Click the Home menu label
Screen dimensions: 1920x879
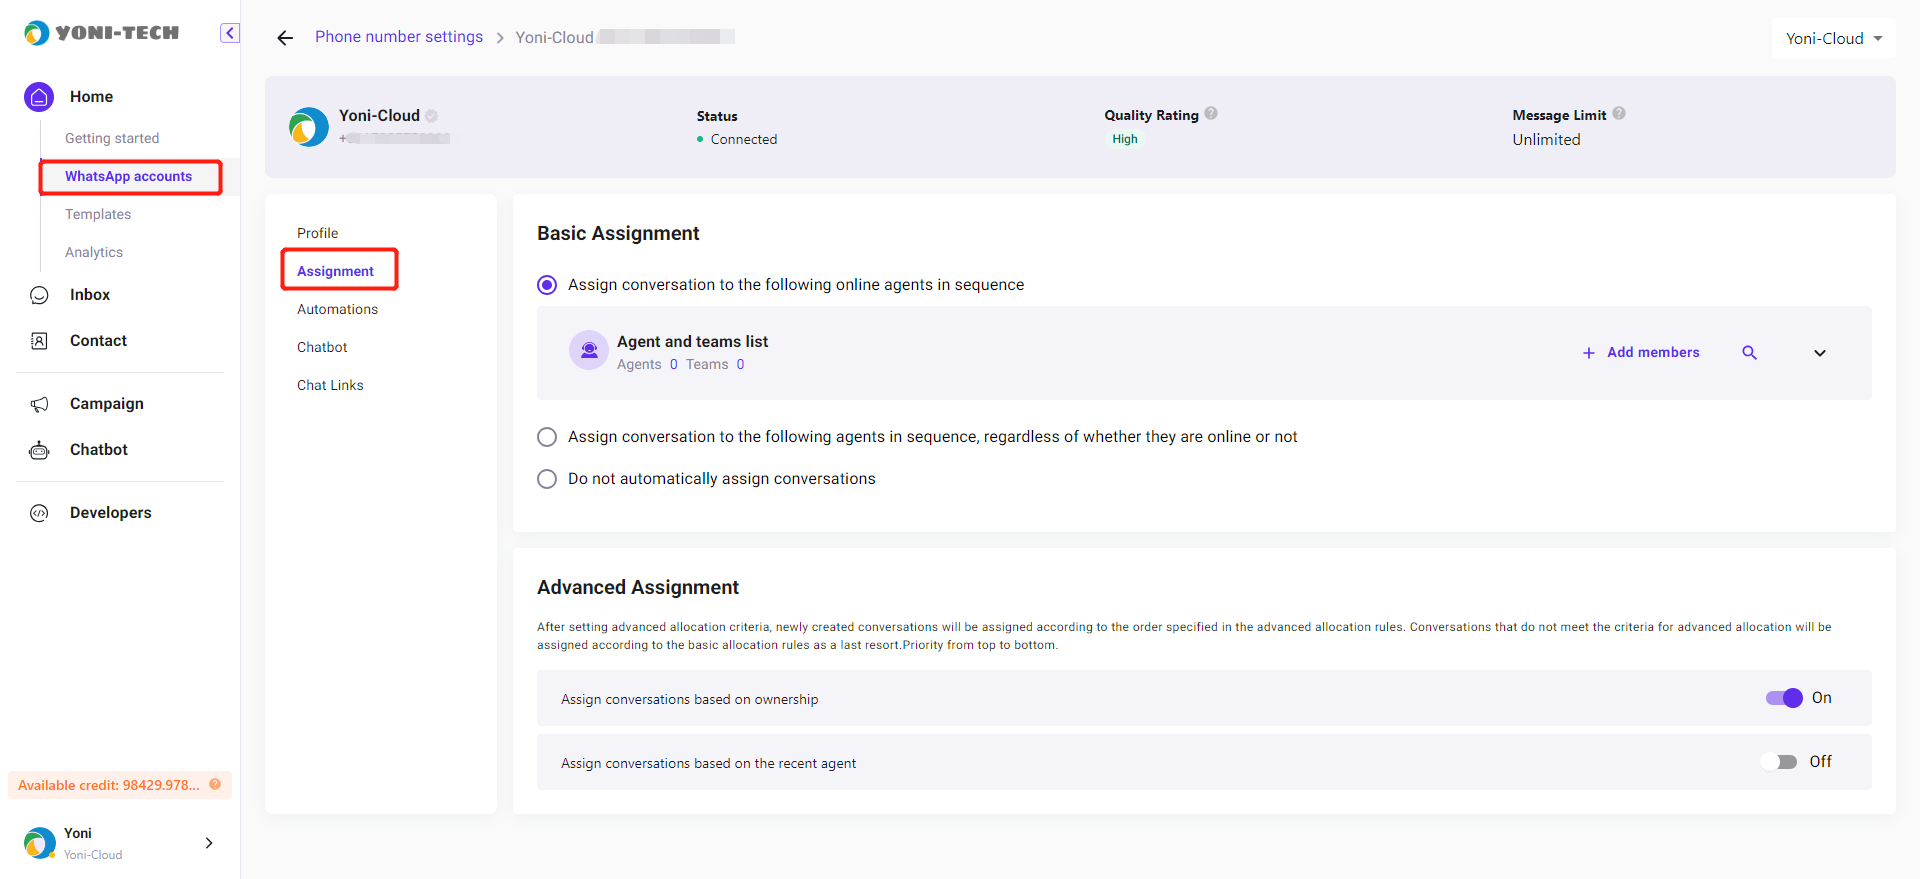pyautogui.click(x=91, y=97)
